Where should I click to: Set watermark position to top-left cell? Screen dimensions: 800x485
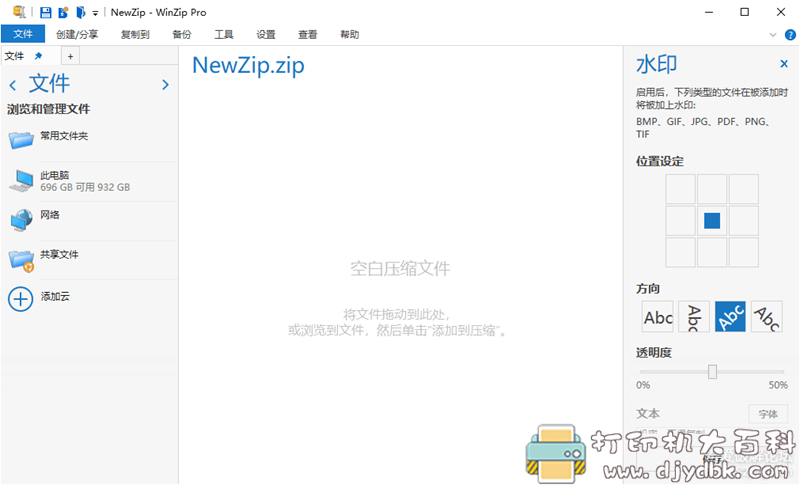[680, 189]
